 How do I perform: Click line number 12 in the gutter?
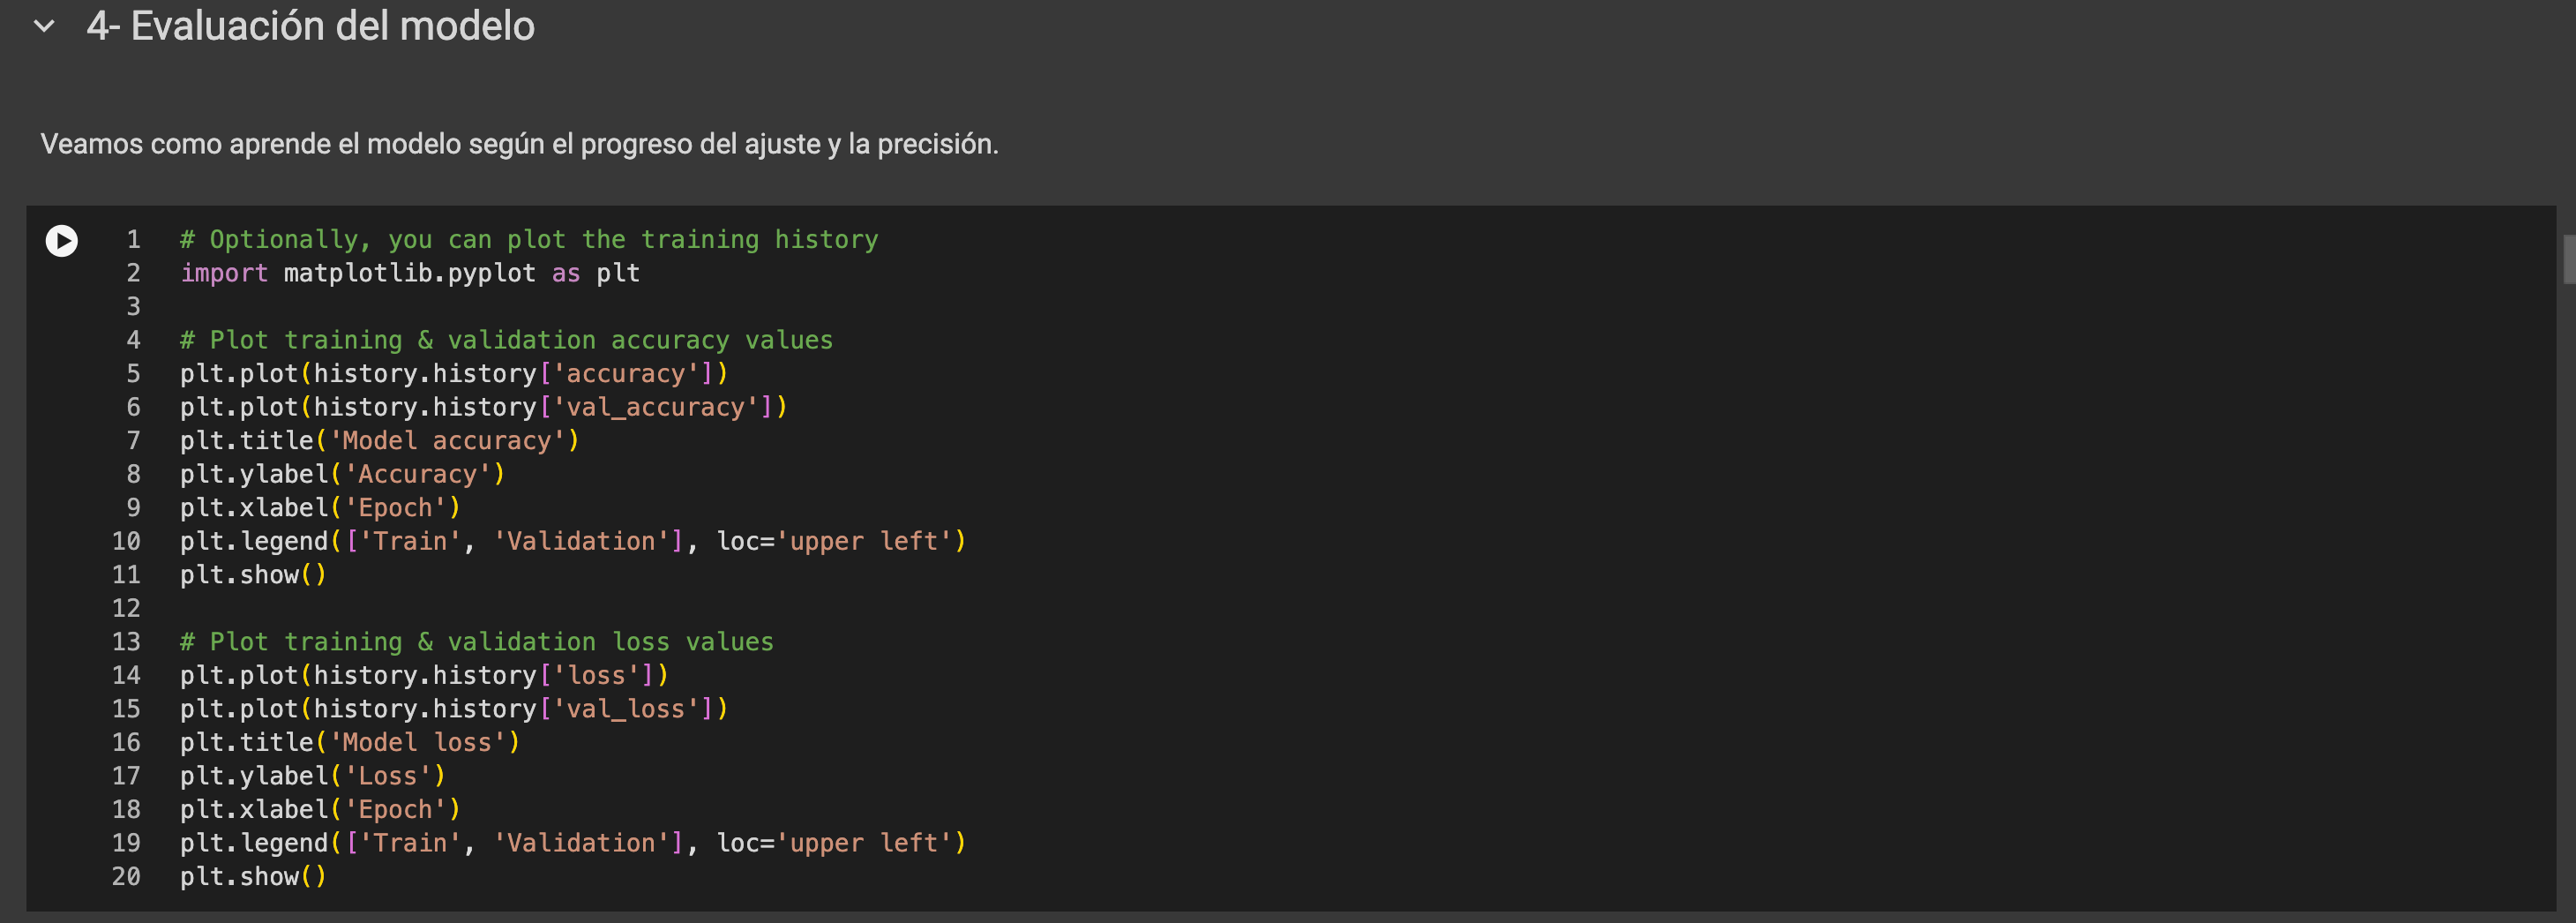[126, 608]
